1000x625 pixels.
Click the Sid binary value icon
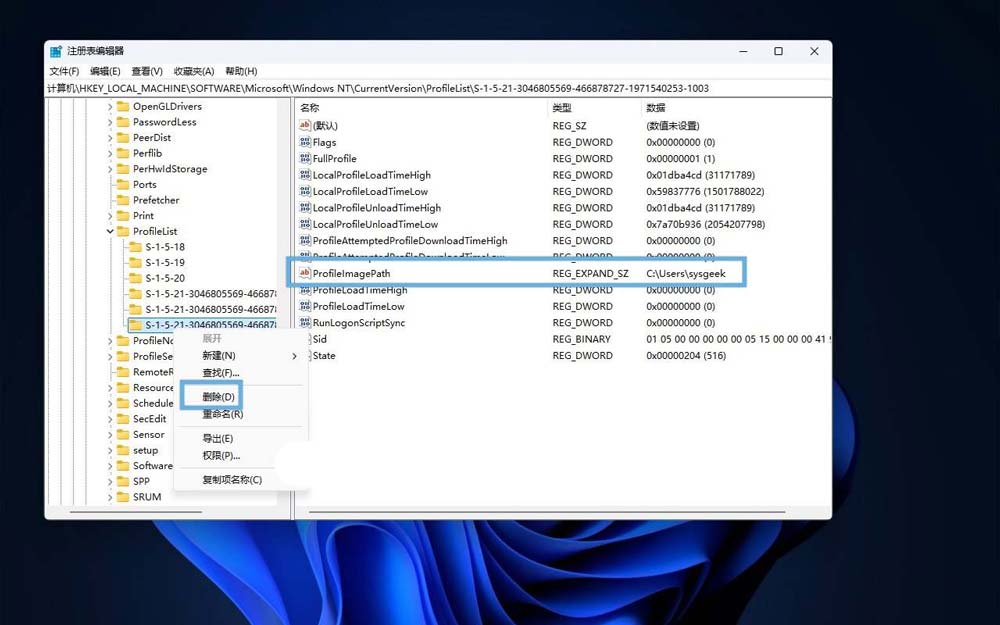click(x=305, y=339)
